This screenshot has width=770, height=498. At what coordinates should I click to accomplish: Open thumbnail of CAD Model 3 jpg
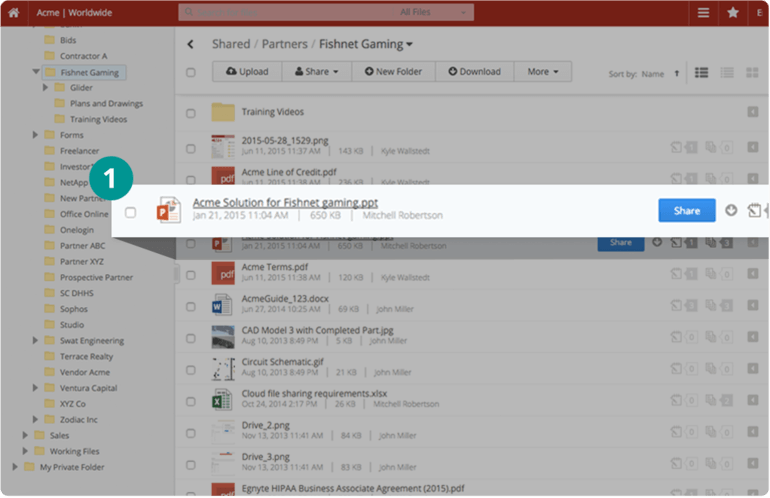pos(222,337)
